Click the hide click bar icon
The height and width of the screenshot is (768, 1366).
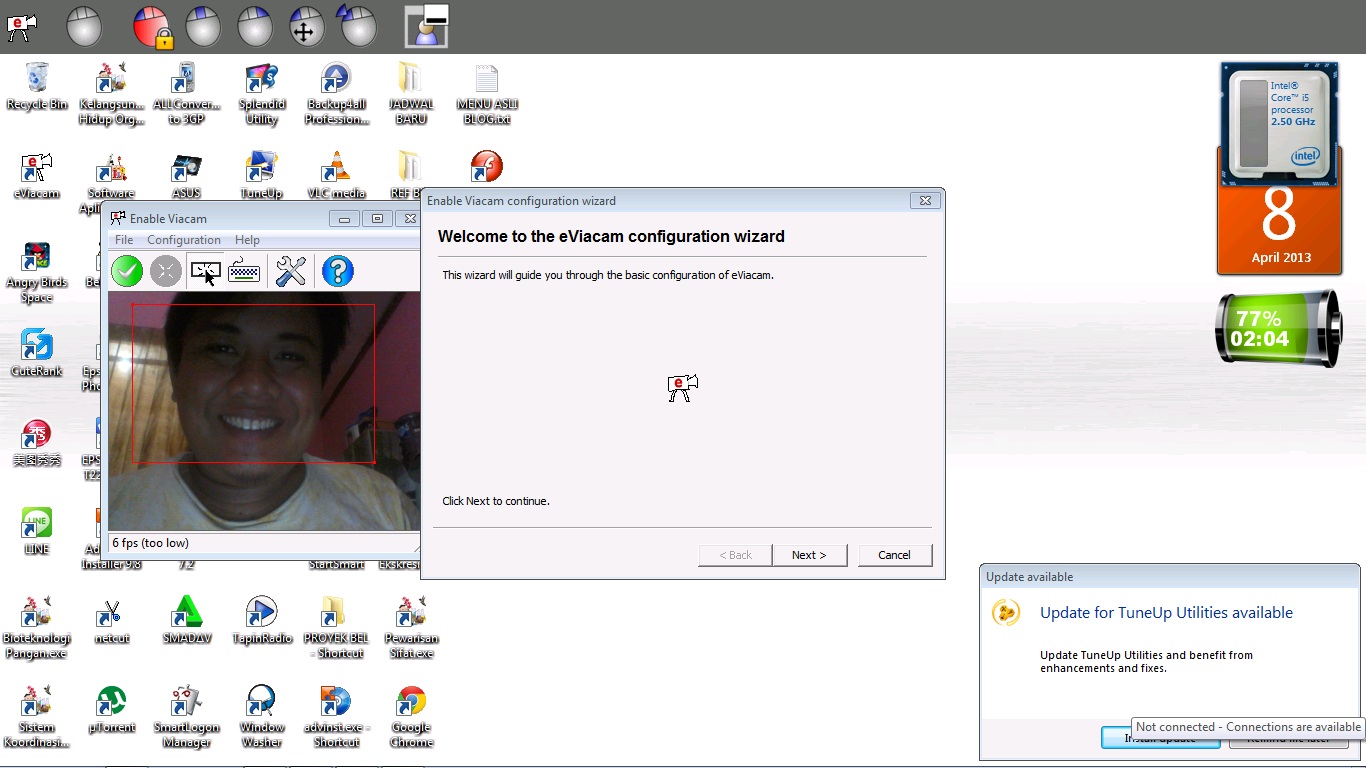[x=426, y=26]
